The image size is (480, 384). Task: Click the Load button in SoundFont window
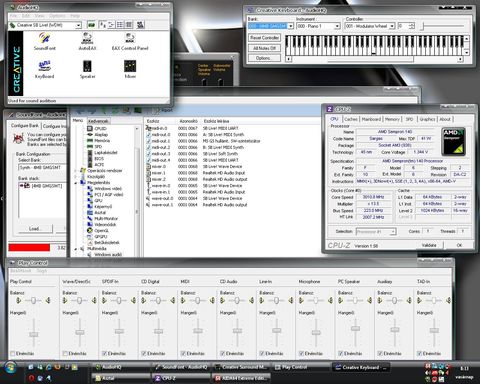point(35,229)
